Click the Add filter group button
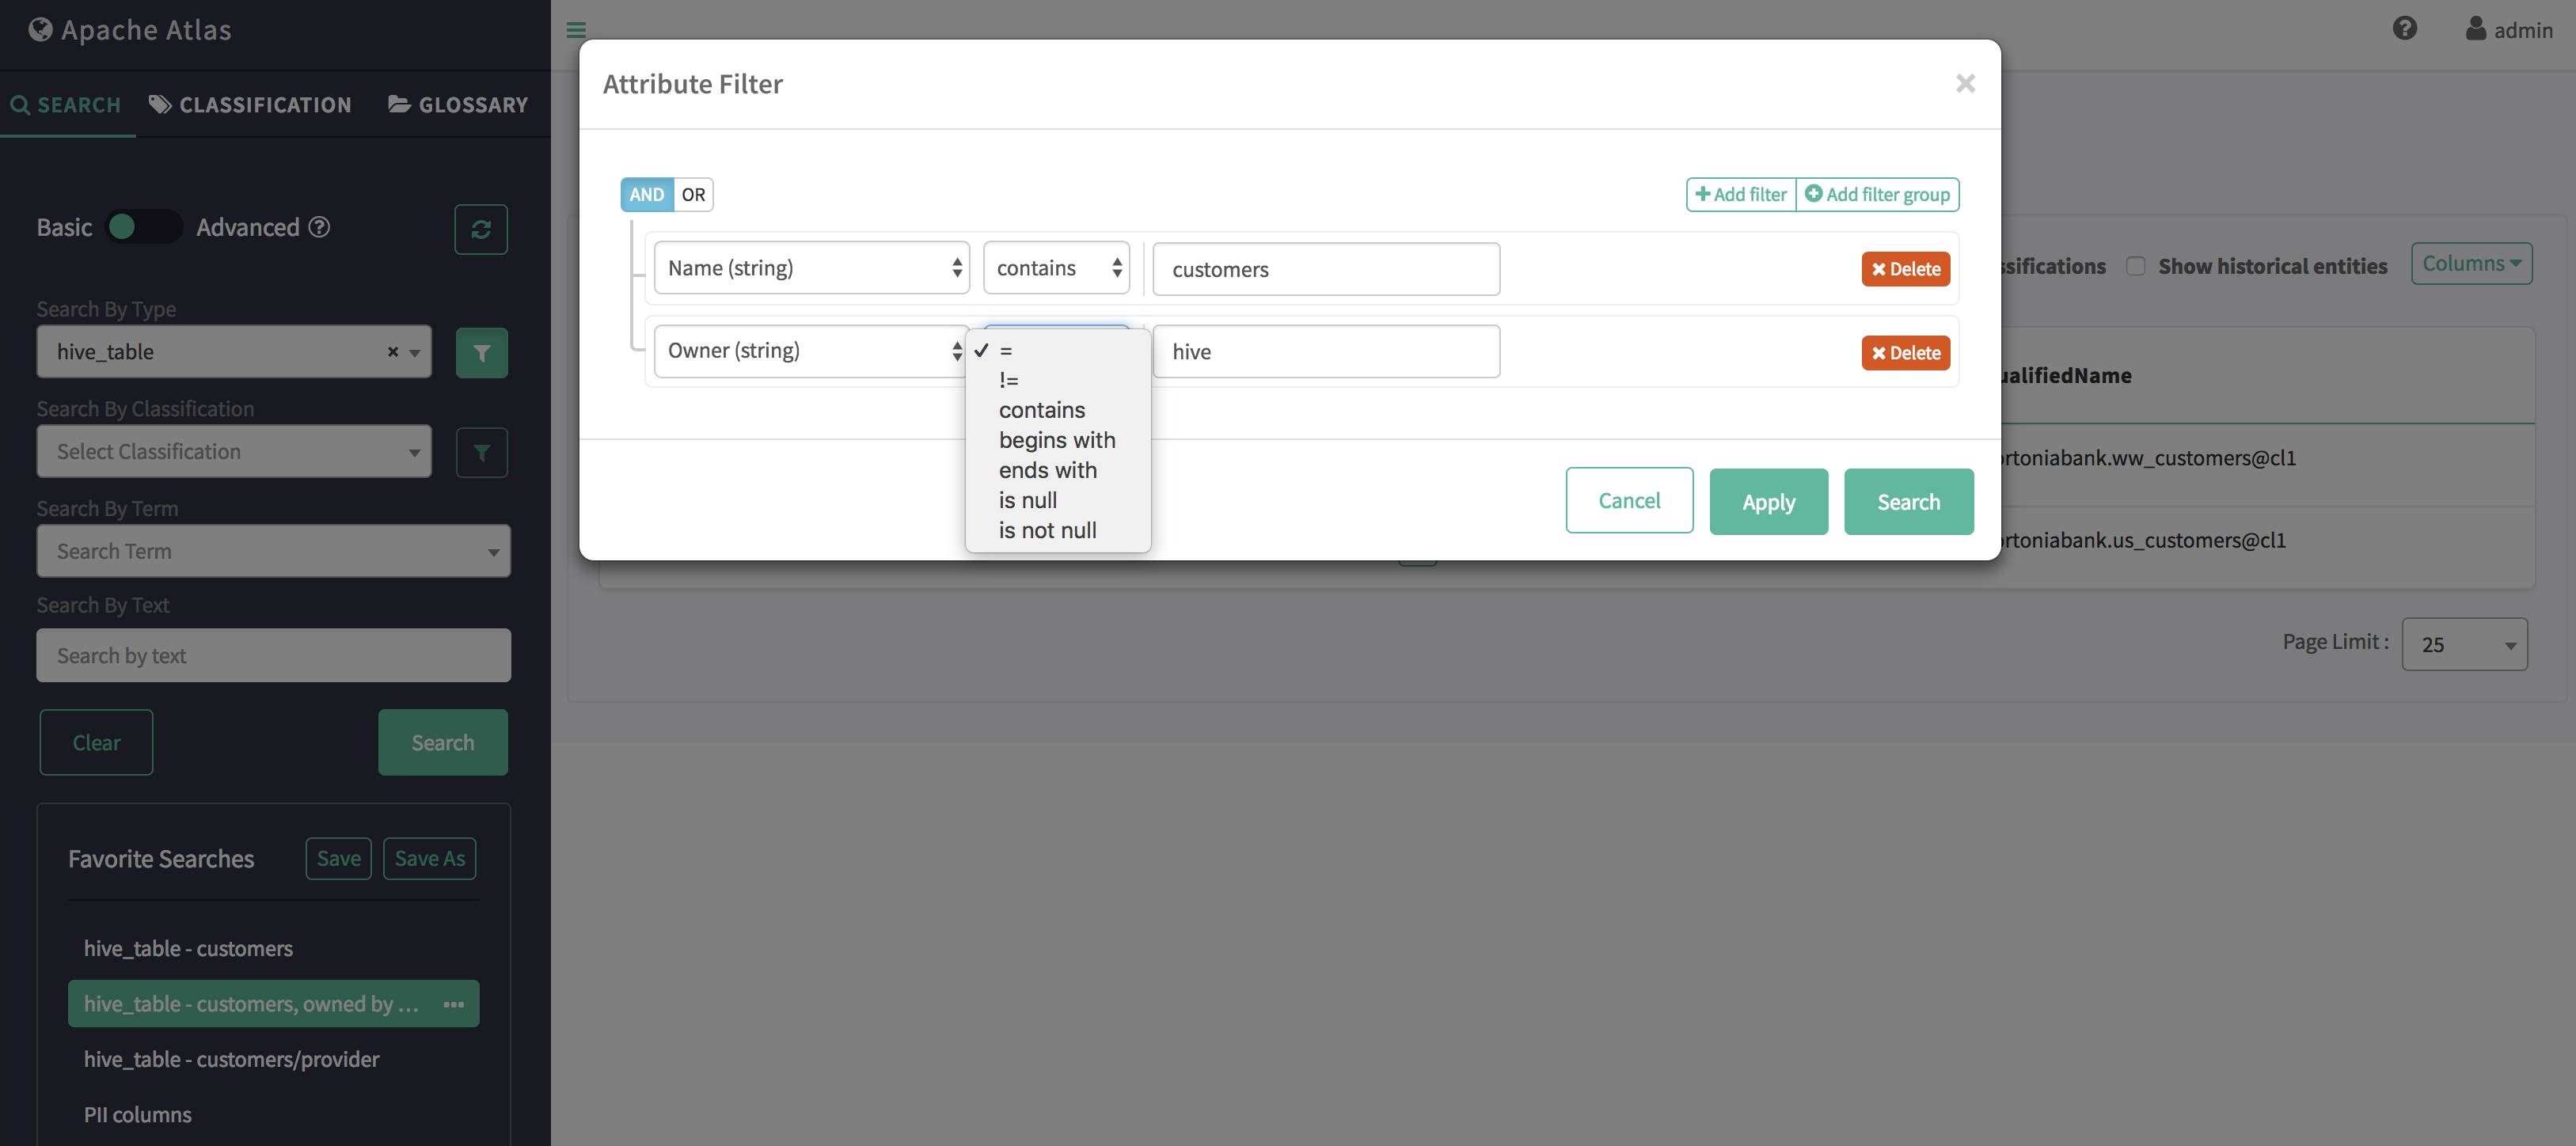This screenshot has width=2576, height=1146. pyautogui.click(x=1876, y=194)
